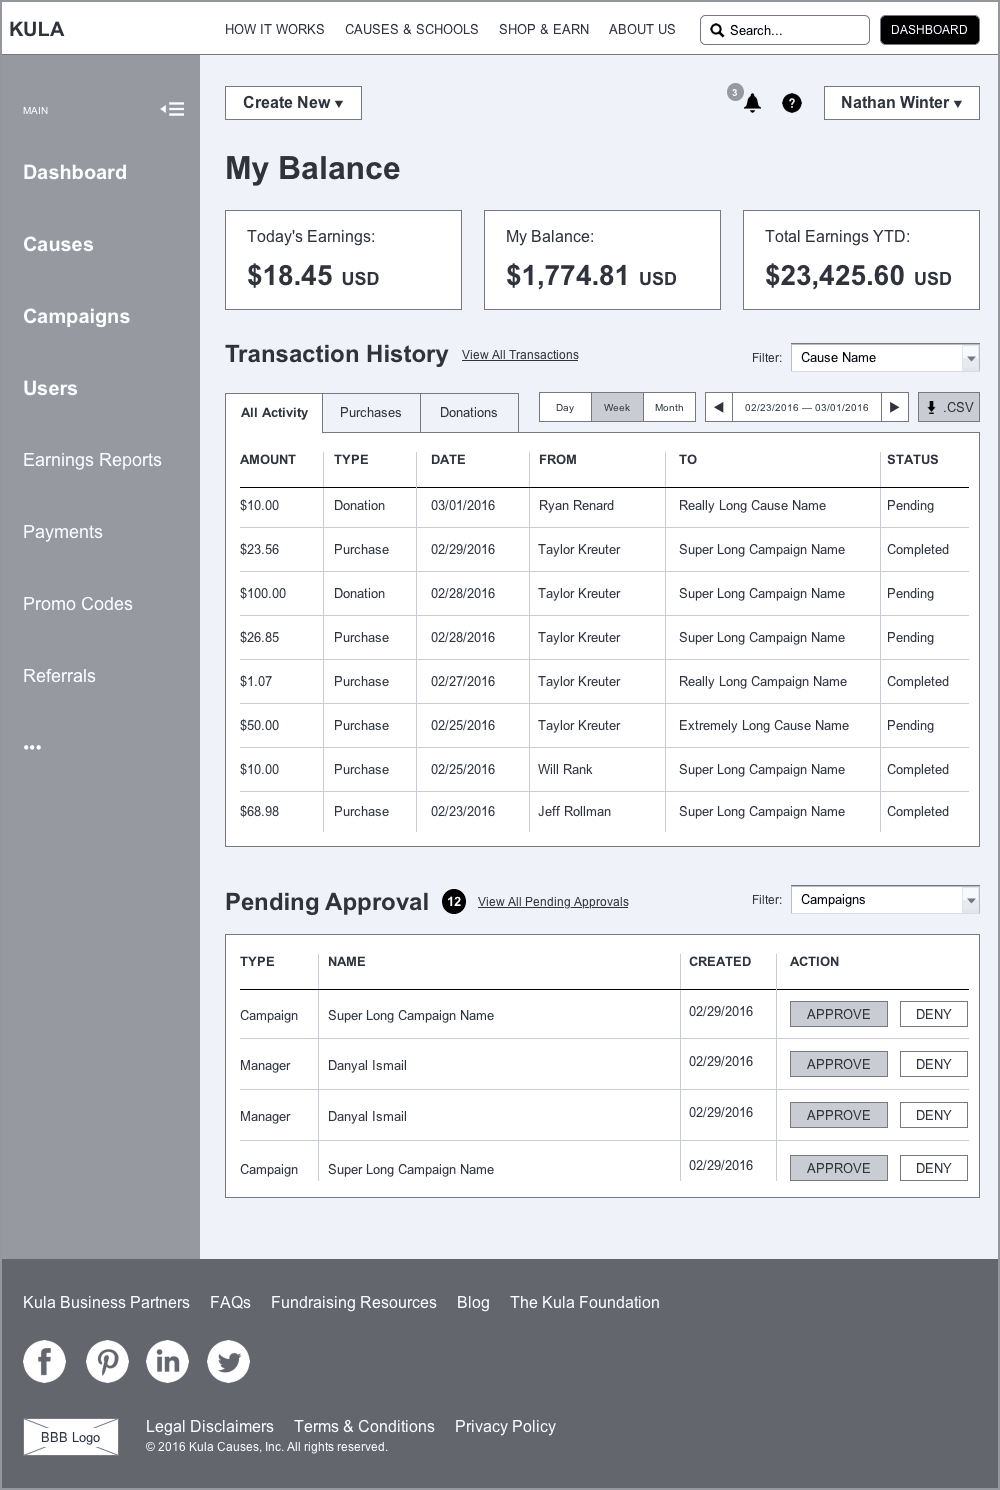This screenshot has width=1000, height=1490.
Task: Open Earnings Reports in sidebar
Action: 92,460
